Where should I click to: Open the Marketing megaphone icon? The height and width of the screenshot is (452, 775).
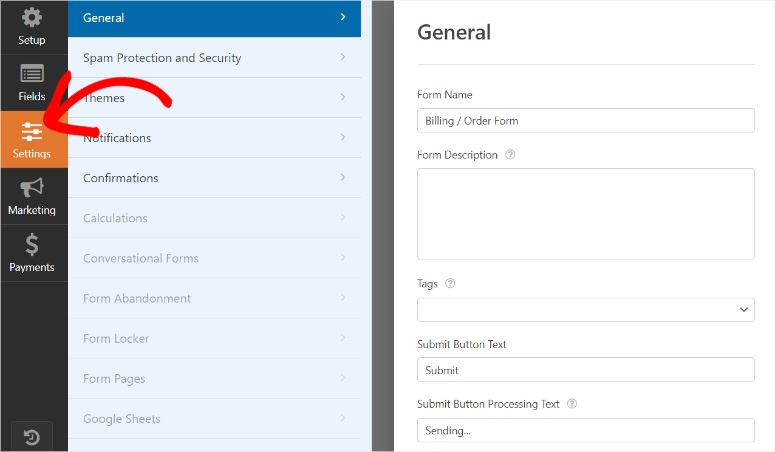pyautogui.click(x=32, y=188)
